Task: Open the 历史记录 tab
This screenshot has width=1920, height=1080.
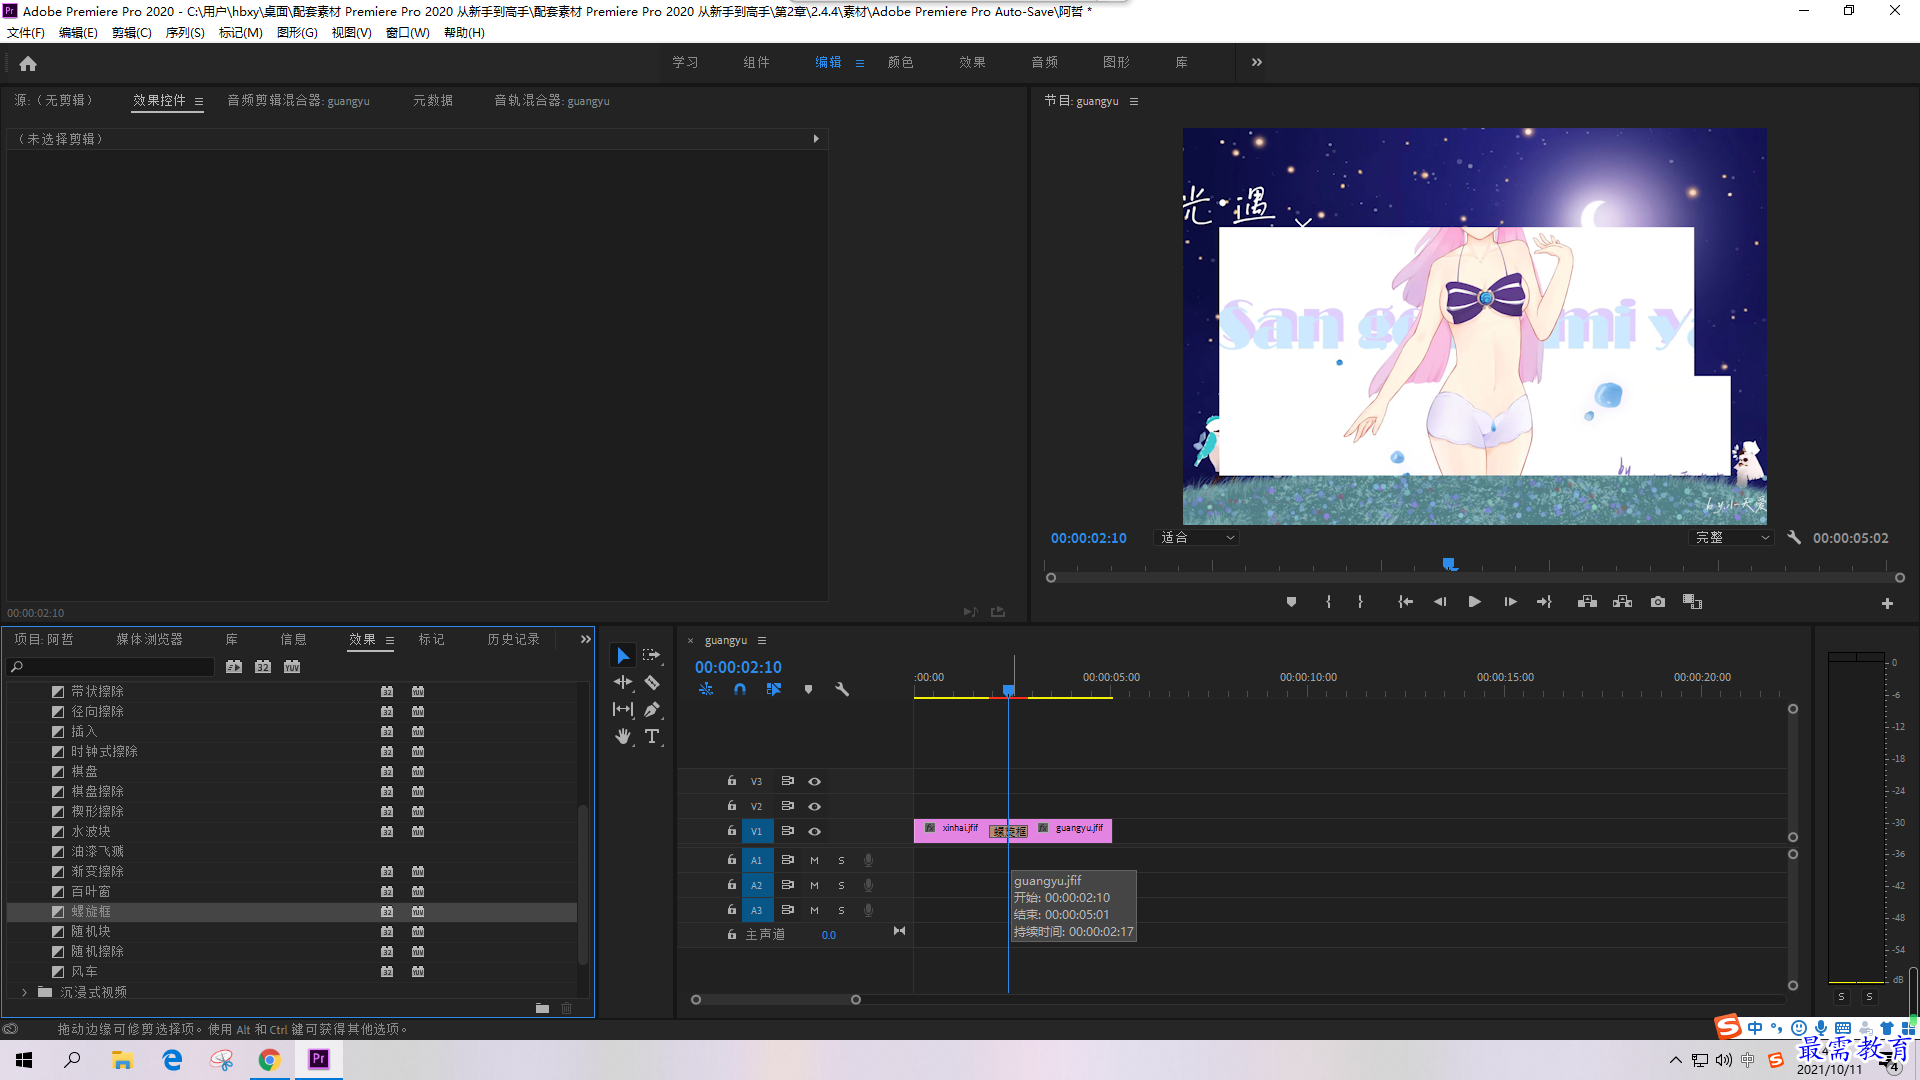Action: point(514,640)
